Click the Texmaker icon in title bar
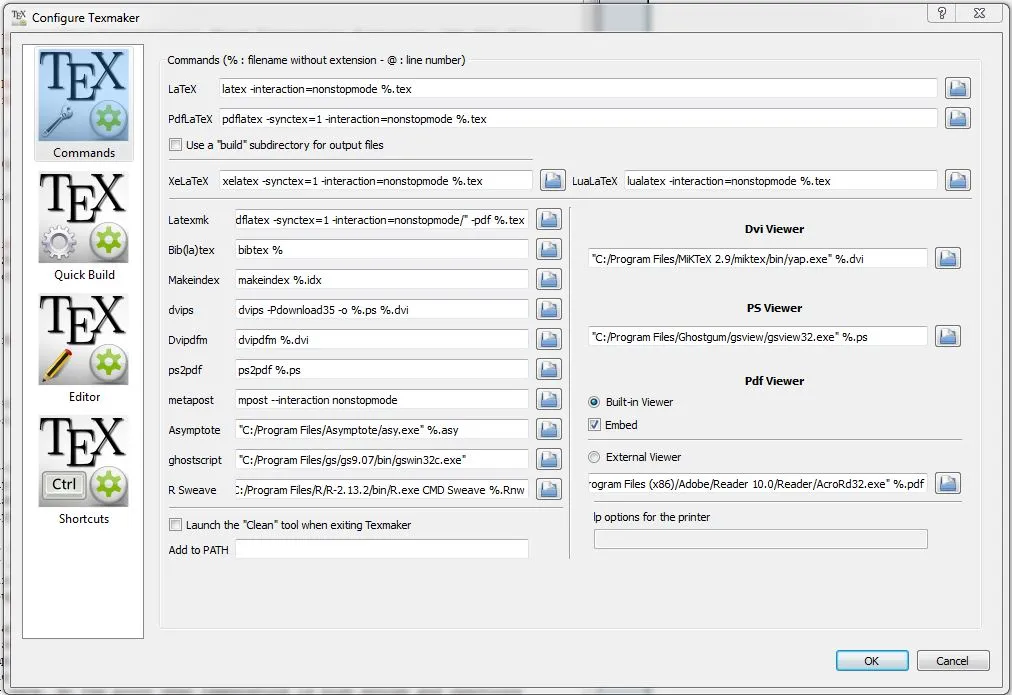The width and height of the screenshot is (1012, 695). tap(19, 16)
